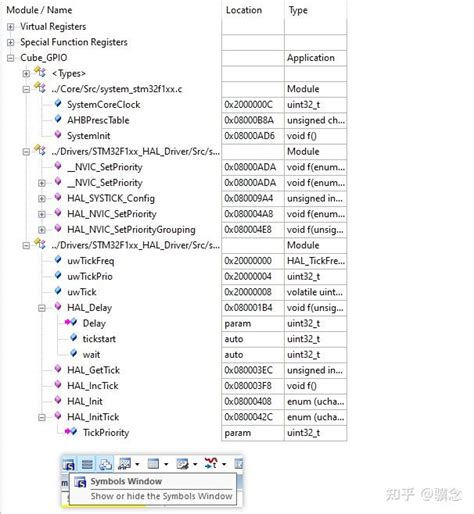Open the Watch windows dropdown arrow
The image size is (474, 514).
click(137, 464)
